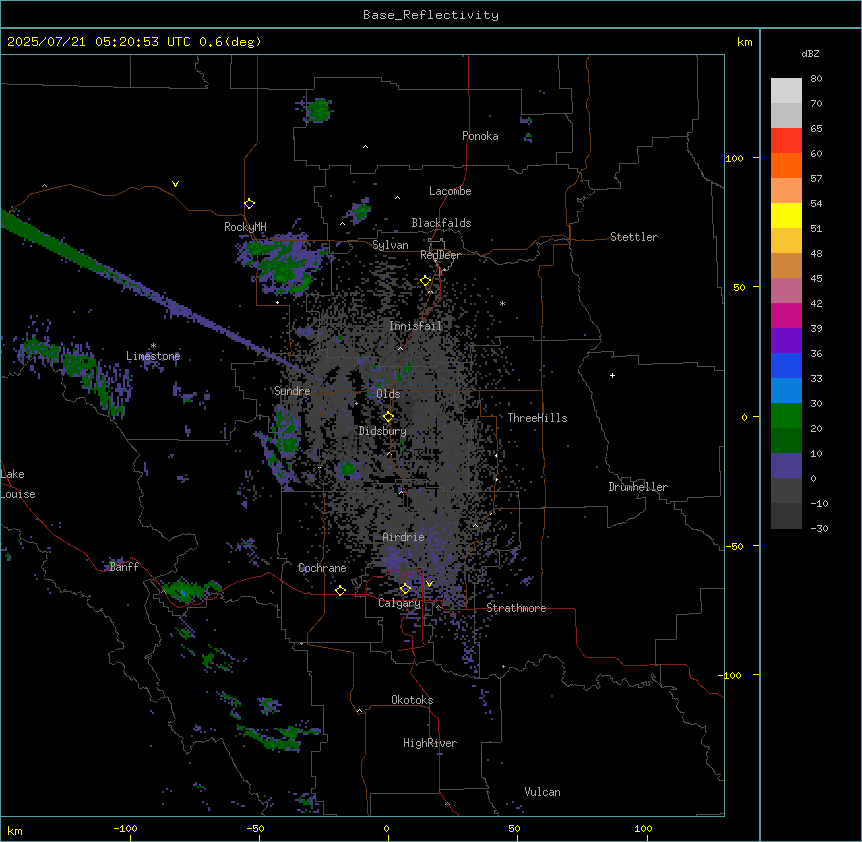862x842 pixels.
Task: Select the yellow diamond marker between Olds and Didsbury
Action: (388, 417)
